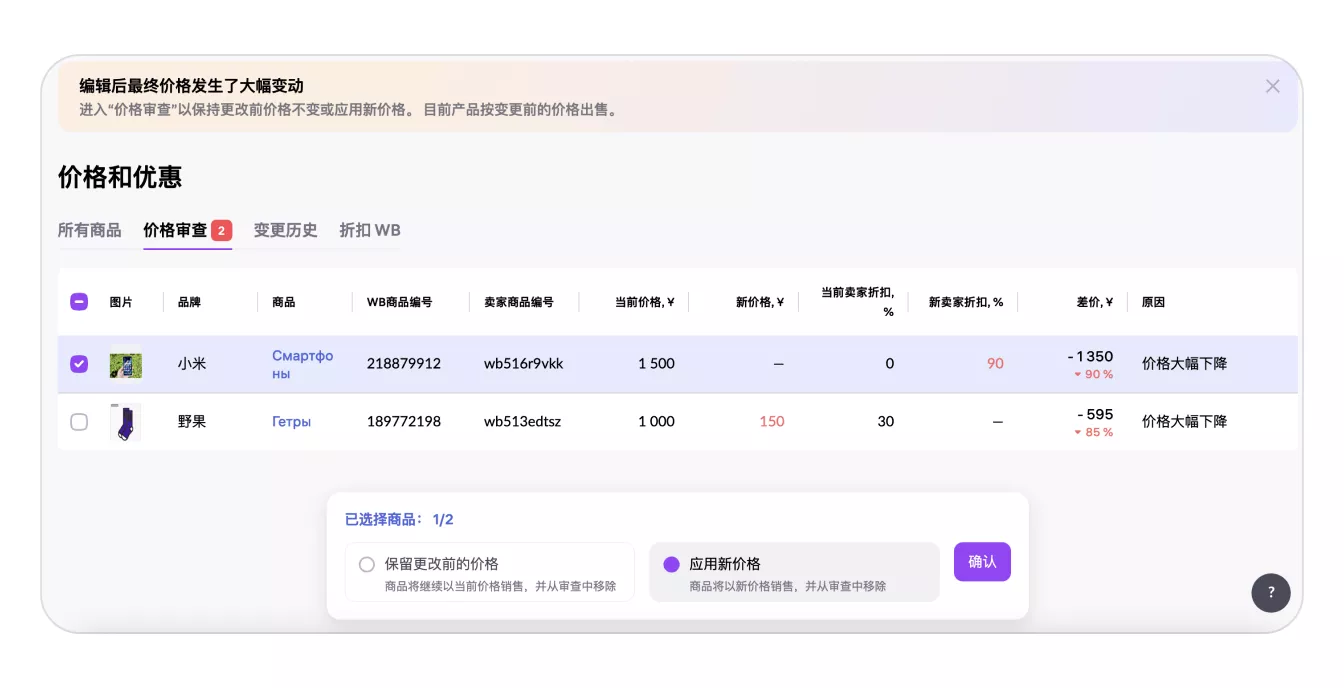Click current seller discount 30
The width and height of the screenshot is (1344, 688).
886,422
